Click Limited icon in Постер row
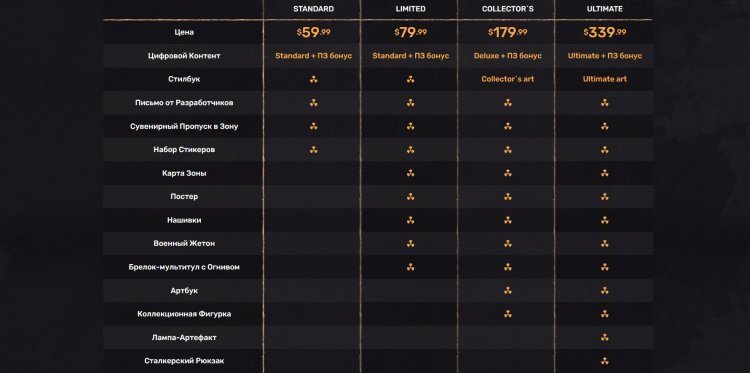This screenshot has height=373, width=750. click(x=410, y=197)
